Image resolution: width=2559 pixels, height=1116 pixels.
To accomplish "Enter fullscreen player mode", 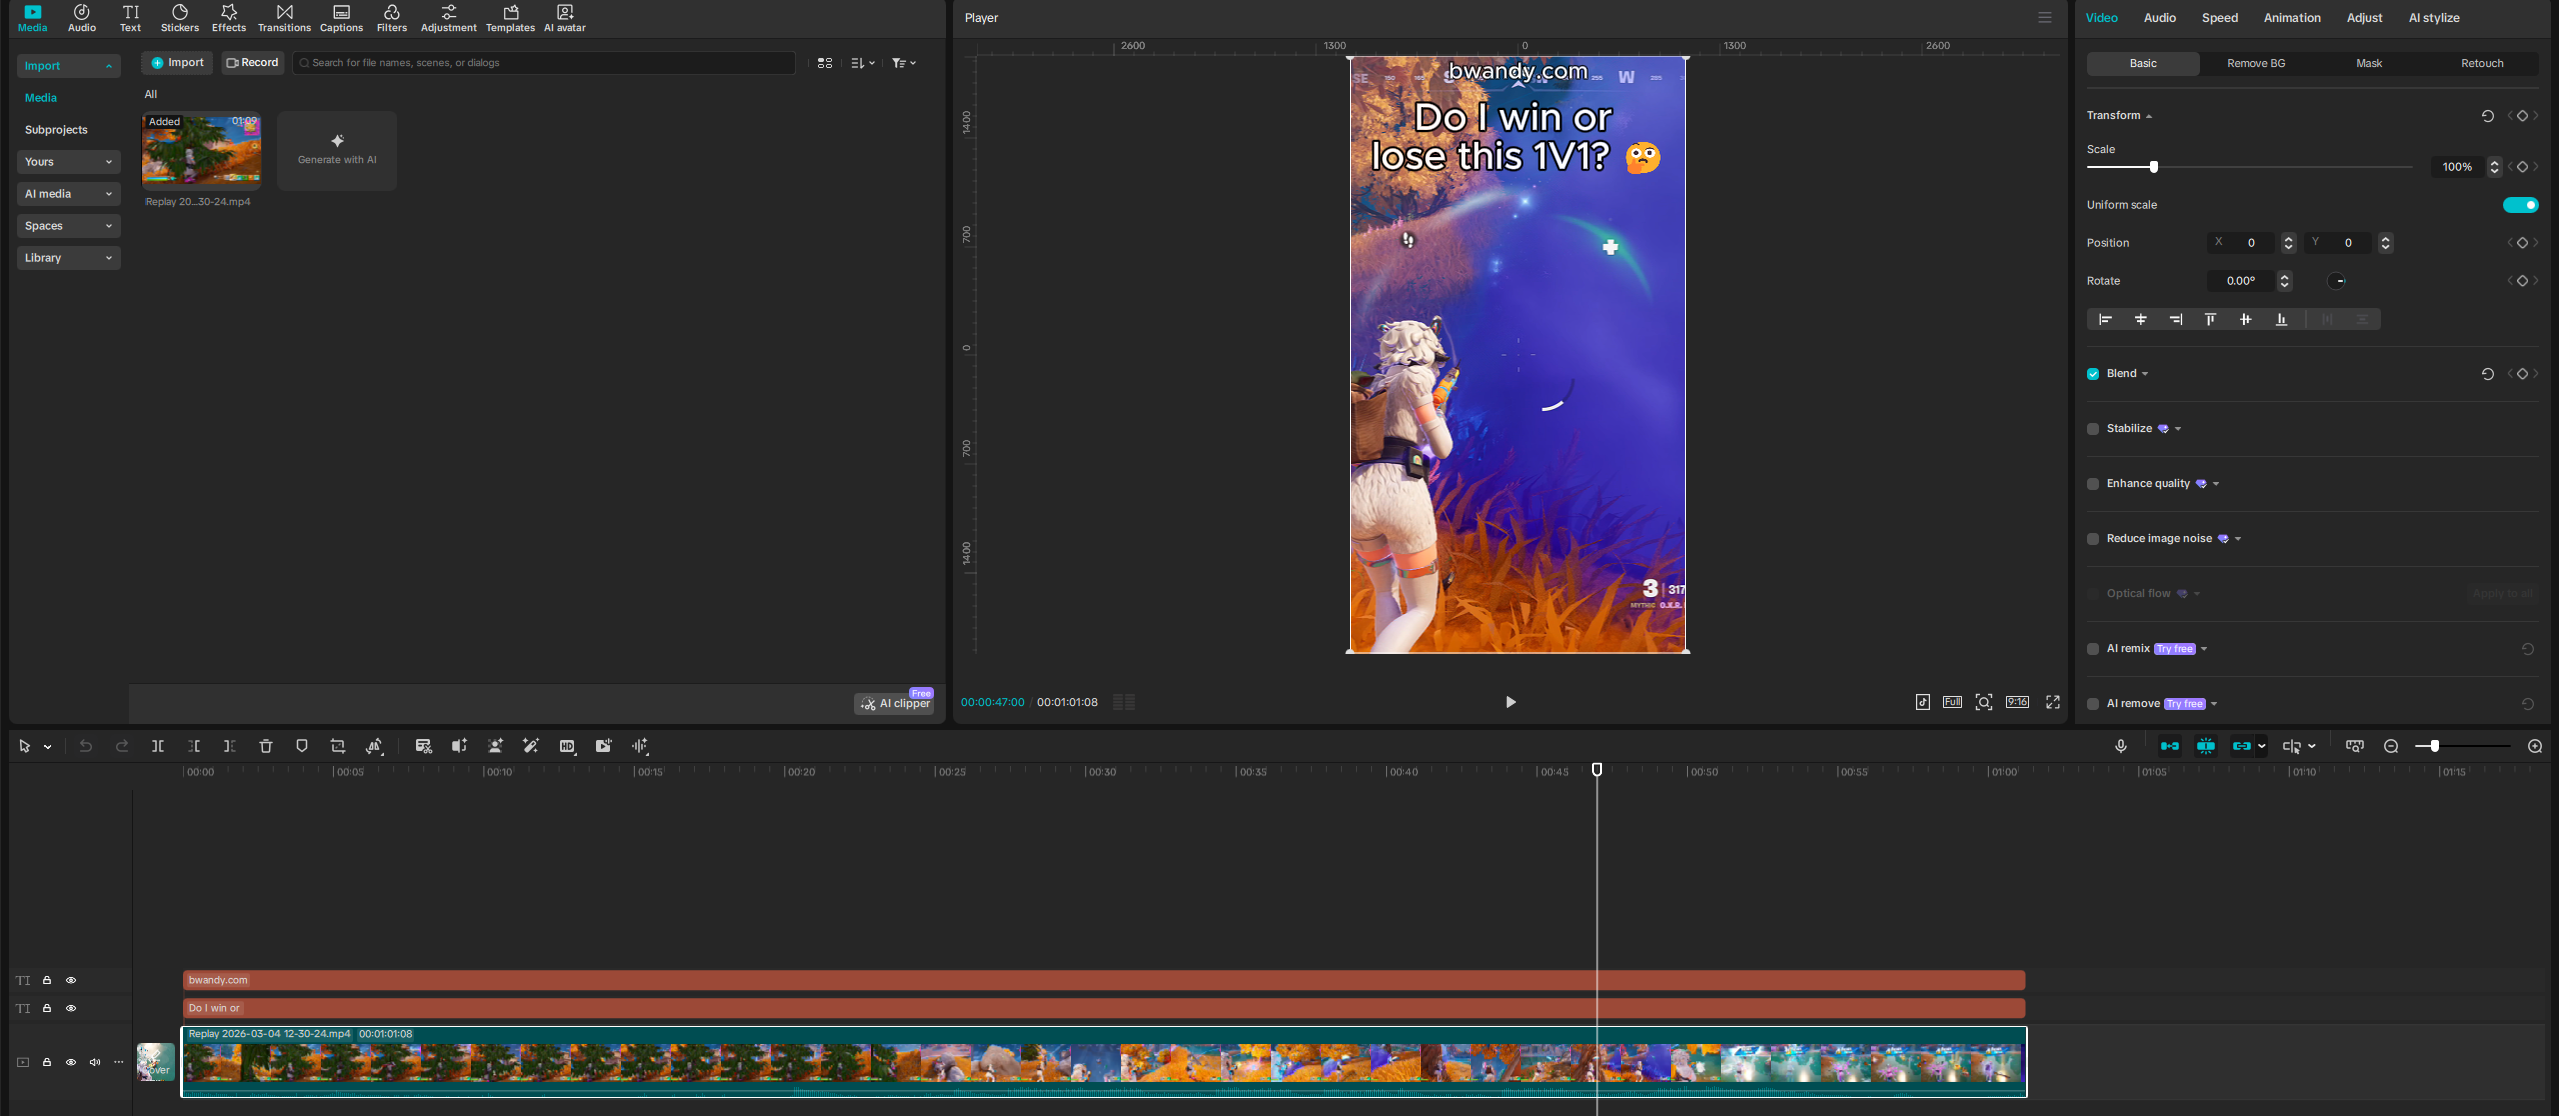I will 2053,702.
